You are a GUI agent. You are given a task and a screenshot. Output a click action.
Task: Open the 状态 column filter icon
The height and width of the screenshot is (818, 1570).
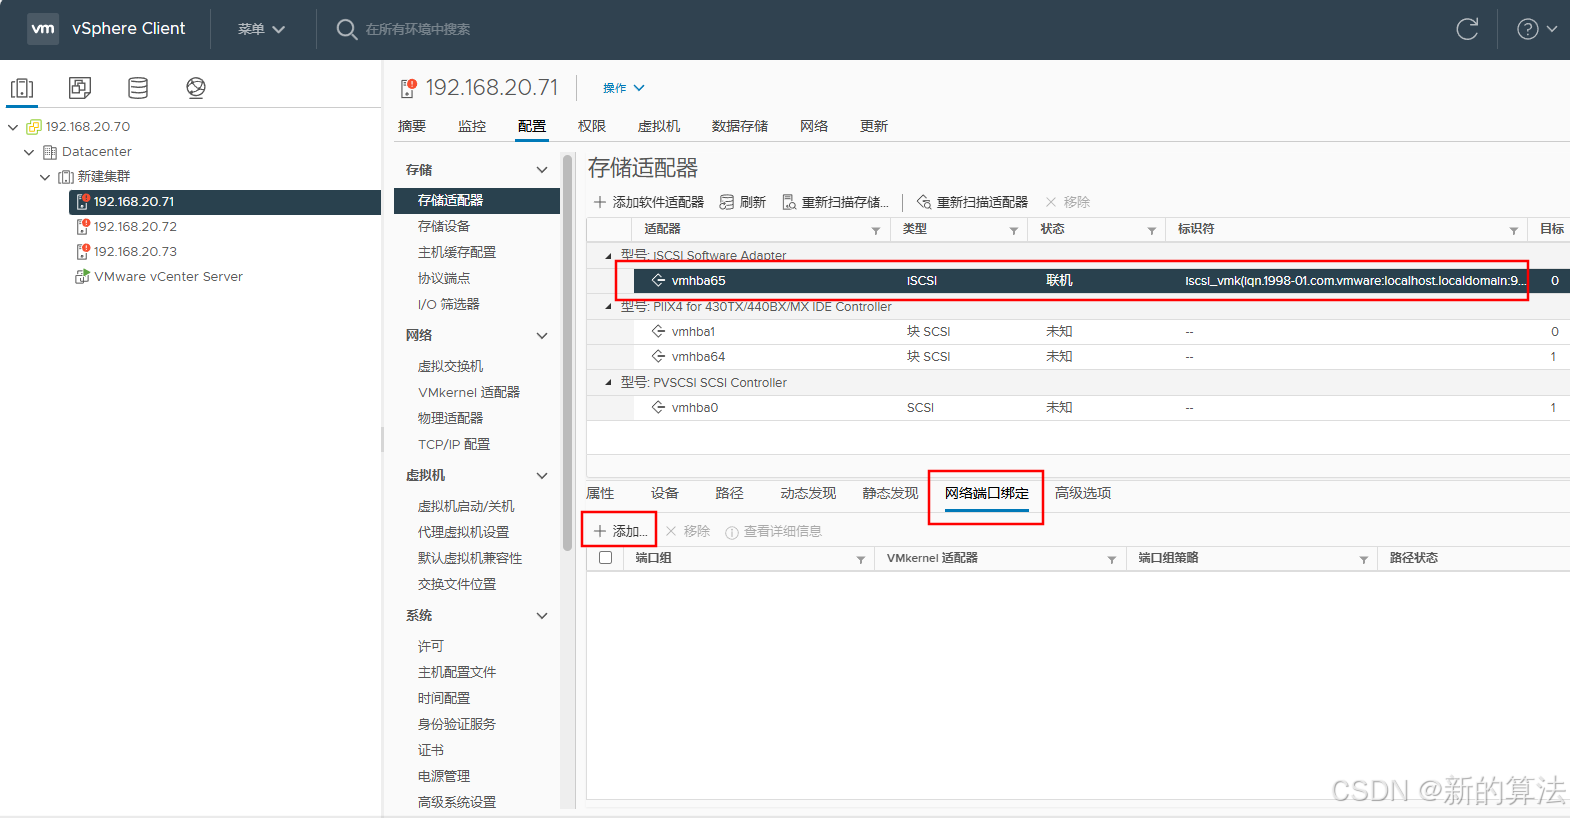[1152, 231]
